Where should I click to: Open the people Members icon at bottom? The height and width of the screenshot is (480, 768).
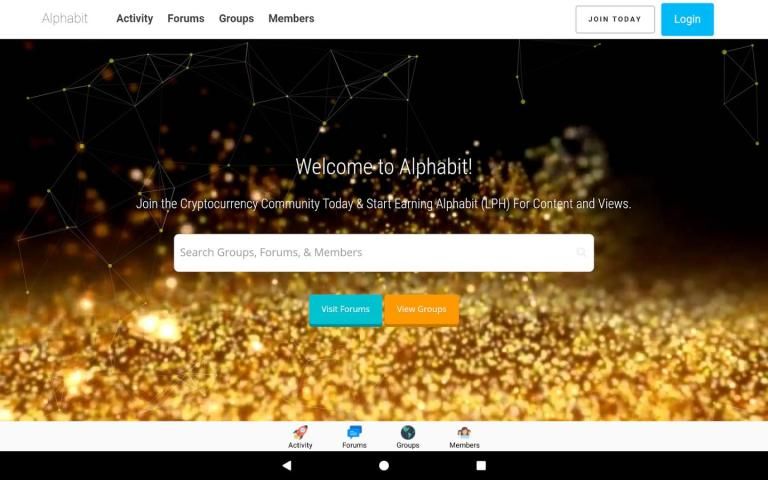[x=464, y=432]
